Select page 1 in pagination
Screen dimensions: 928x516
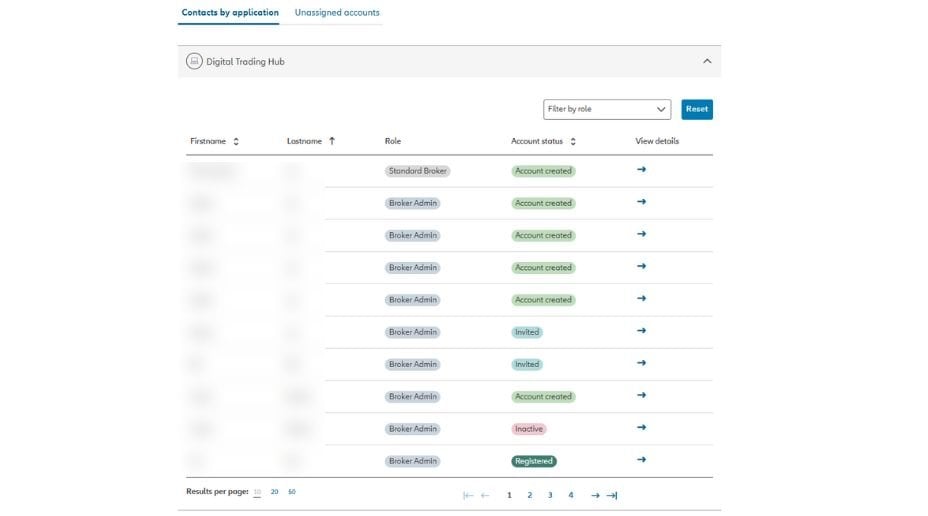(509, 495)
